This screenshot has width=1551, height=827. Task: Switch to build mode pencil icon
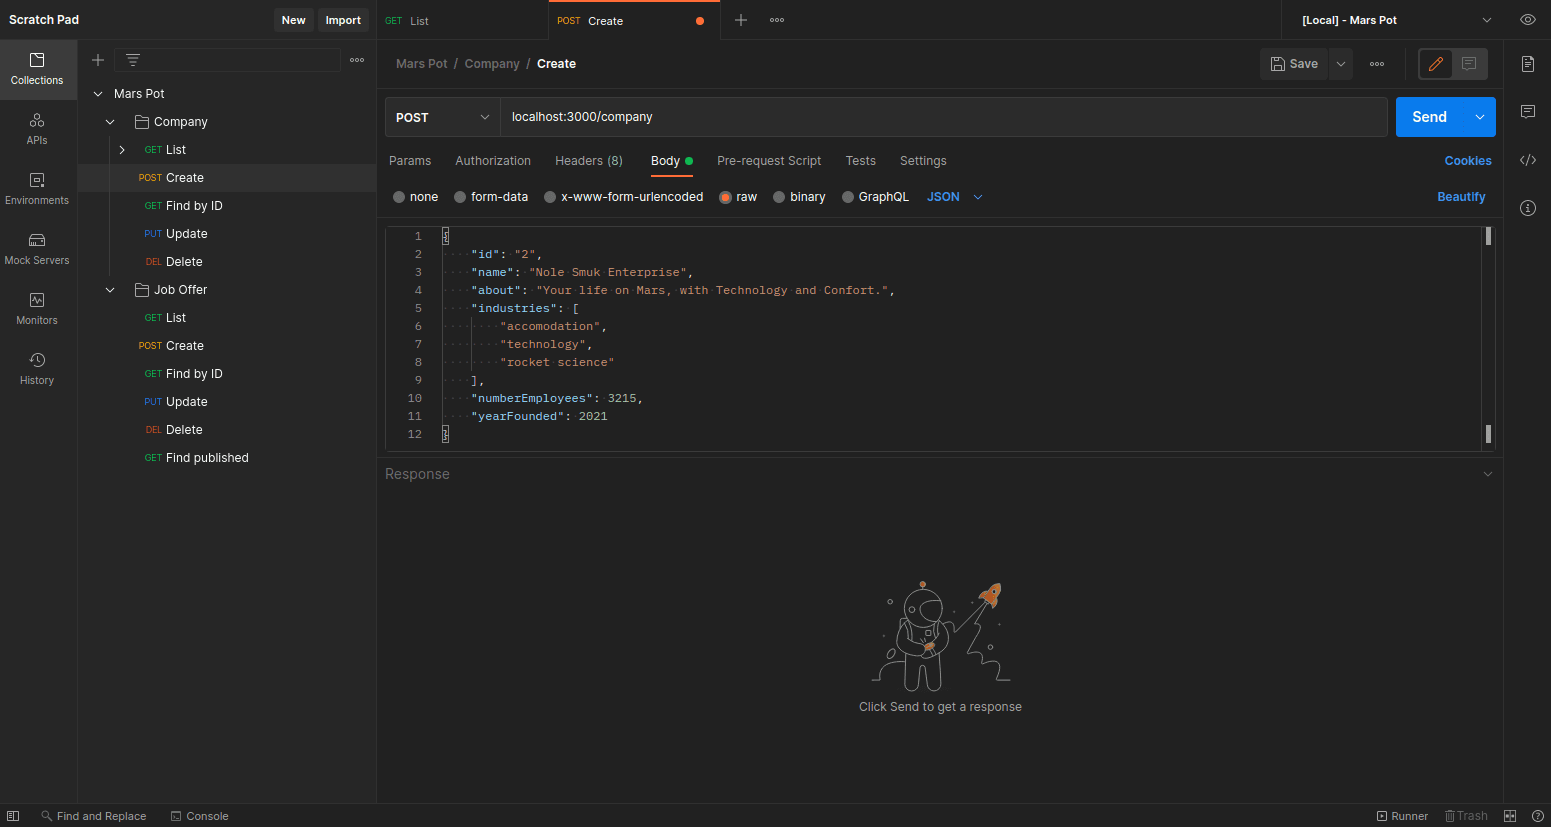click(1436, 64)
